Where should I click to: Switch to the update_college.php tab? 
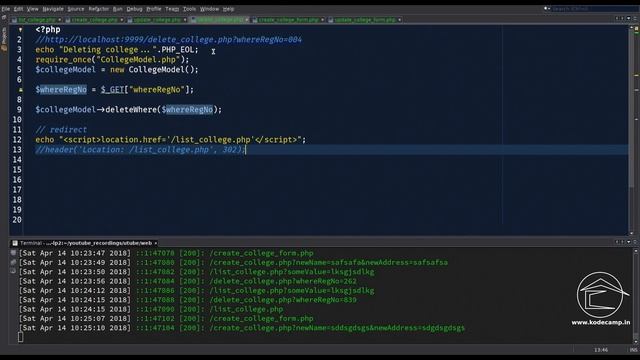pyautogui.click(x=157, y=20)
